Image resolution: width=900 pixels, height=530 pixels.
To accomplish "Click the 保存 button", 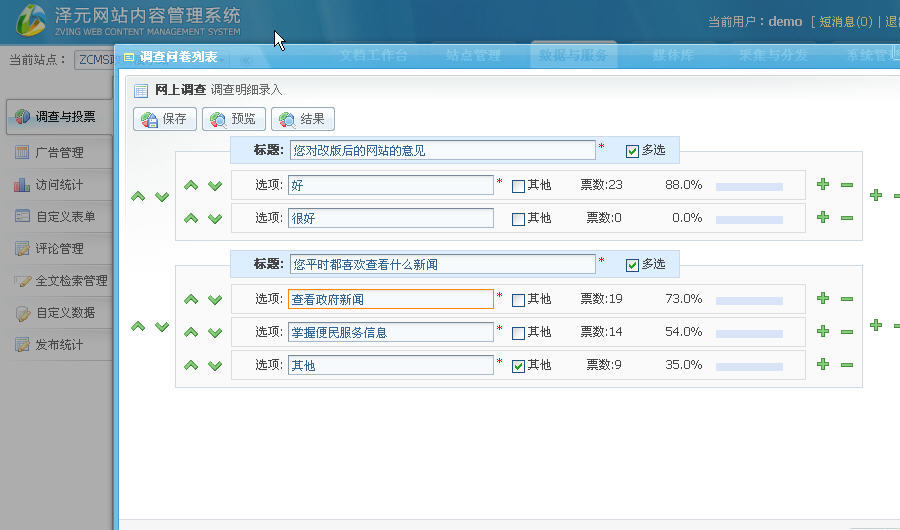I will (165, 119).
